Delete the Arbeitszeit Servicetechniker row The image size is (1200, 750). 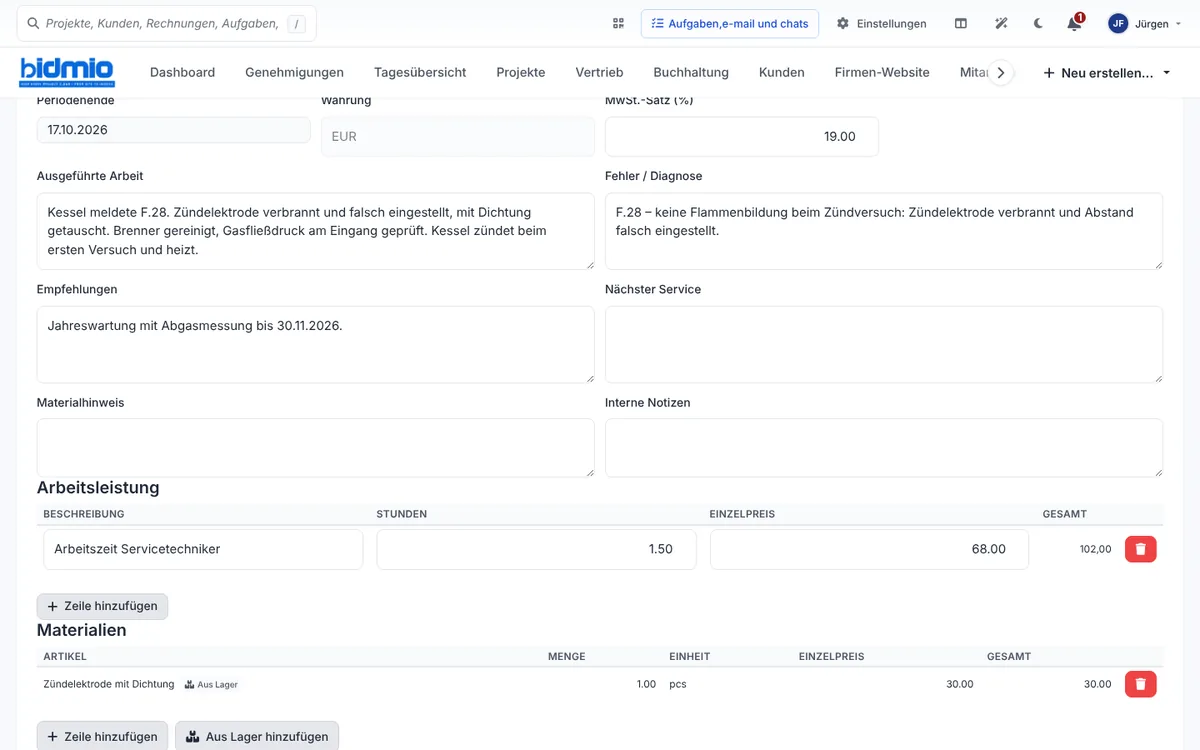[x=1141, y=549]
